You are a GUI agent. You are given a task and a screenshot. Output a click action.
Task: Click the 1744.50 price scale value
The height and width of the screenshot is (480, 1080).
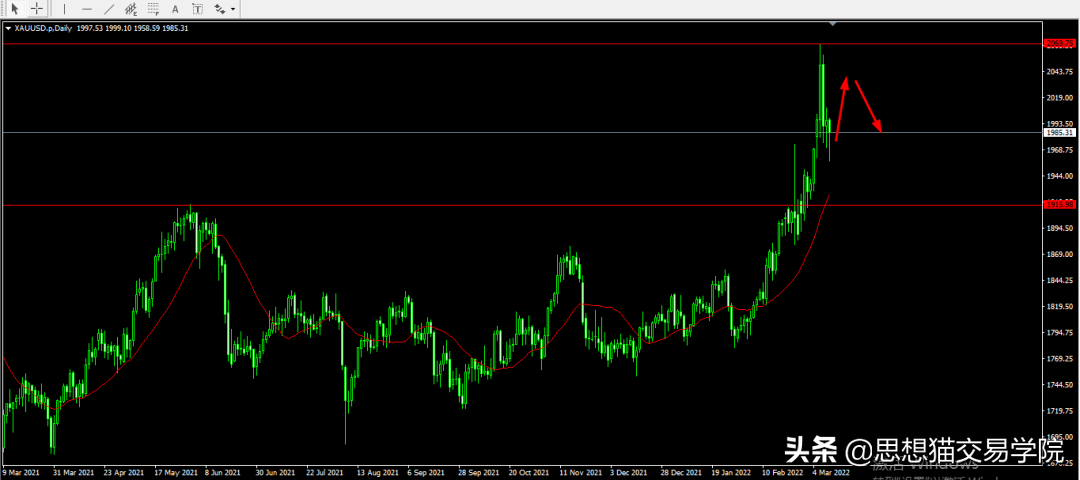tap(1060, 385)
